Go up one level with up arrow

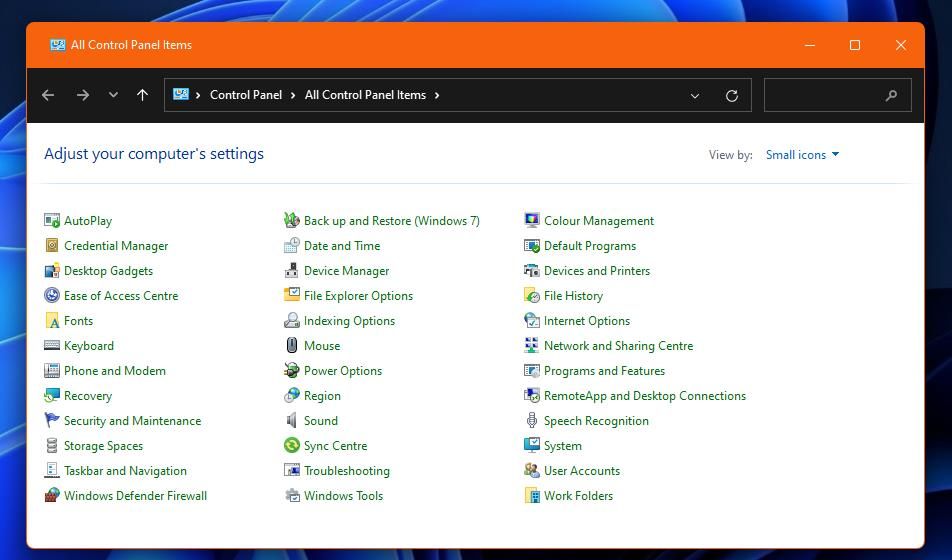(143, 95)
